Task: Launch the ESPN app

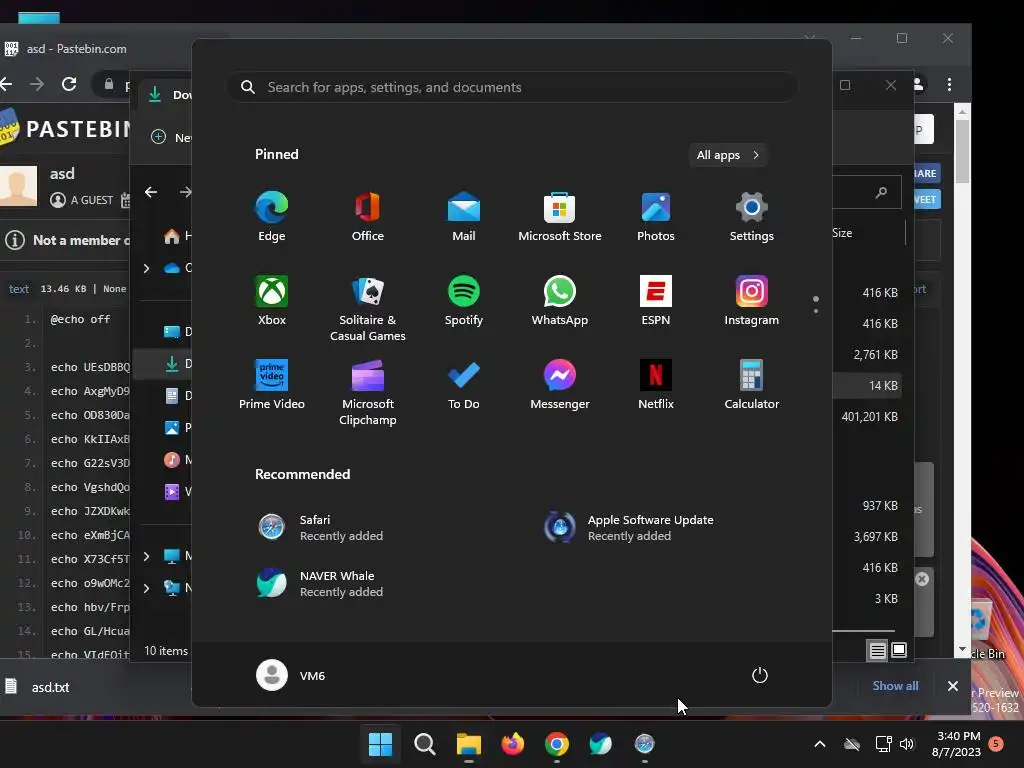Action: [656, 301]
